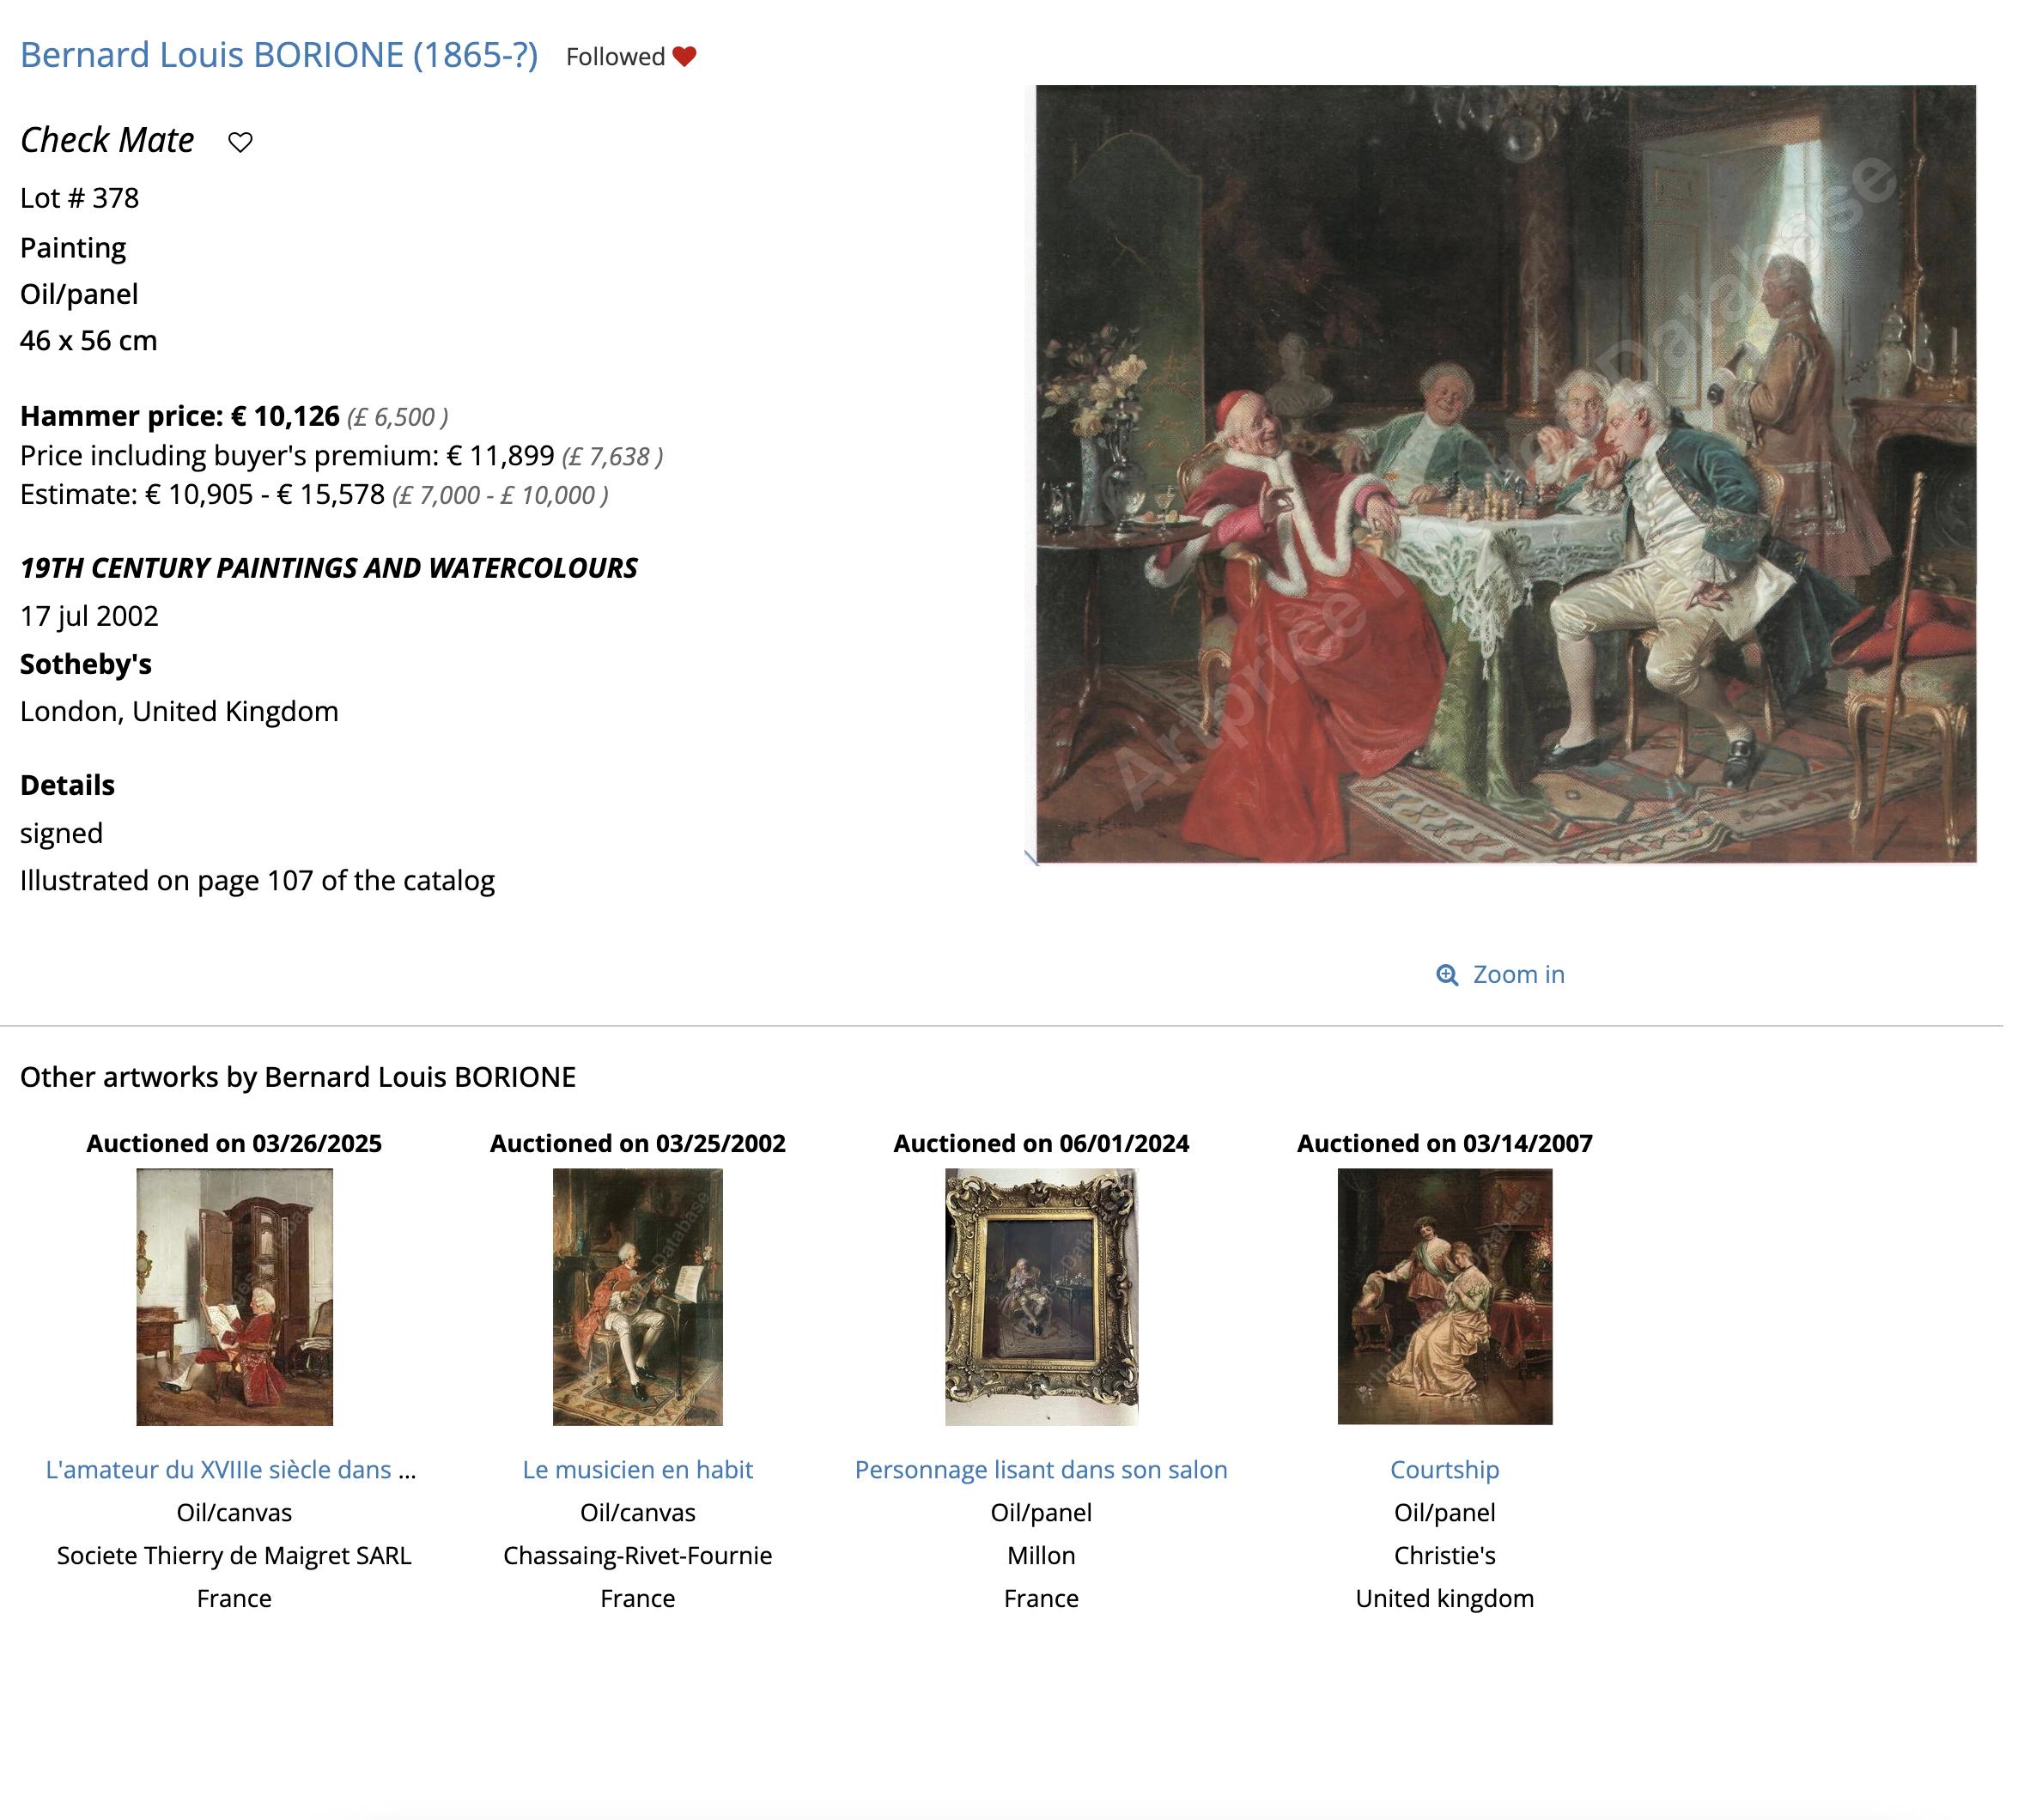Click the Check Mate artwork title

click(107, 140)
